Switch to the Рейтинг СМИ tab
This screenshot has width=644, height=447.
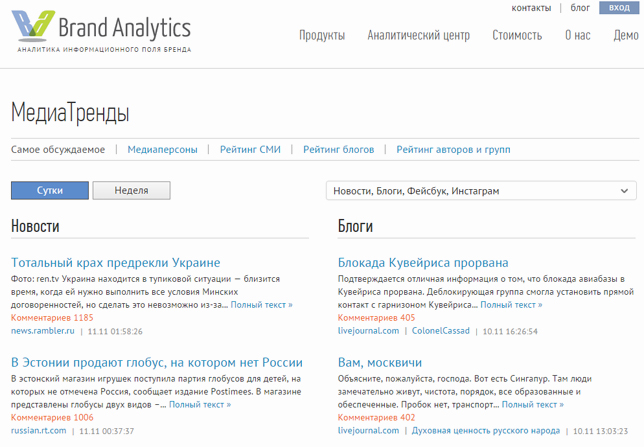click(250, 150)
